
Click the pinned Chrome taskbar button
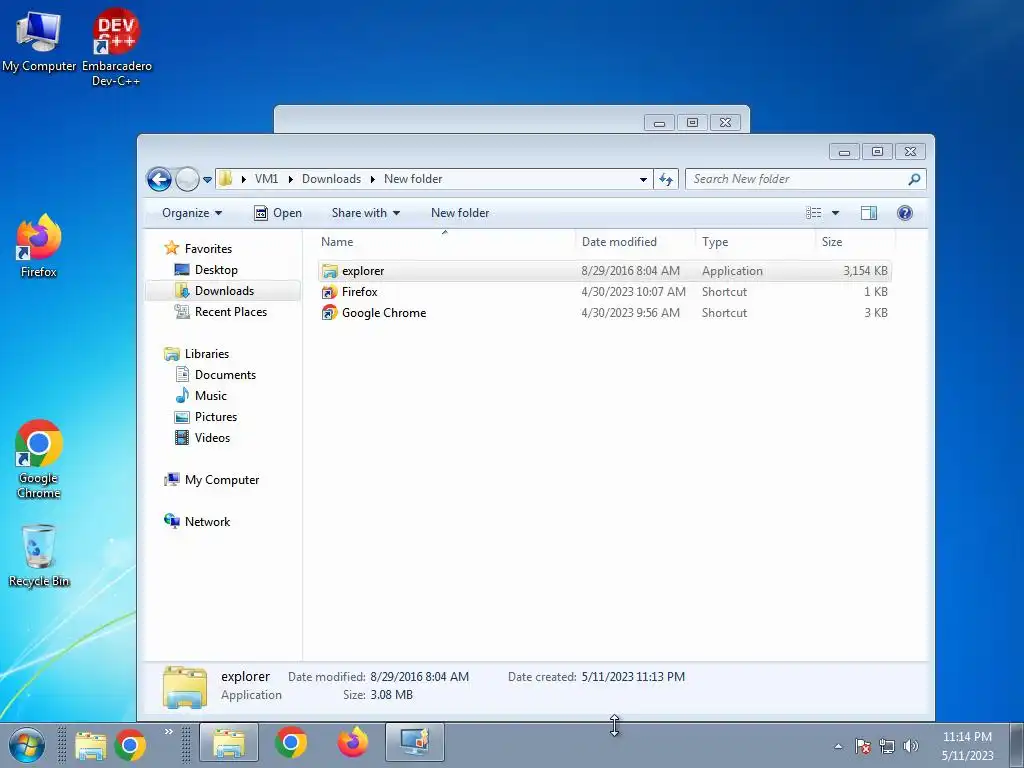click(291, 743)
